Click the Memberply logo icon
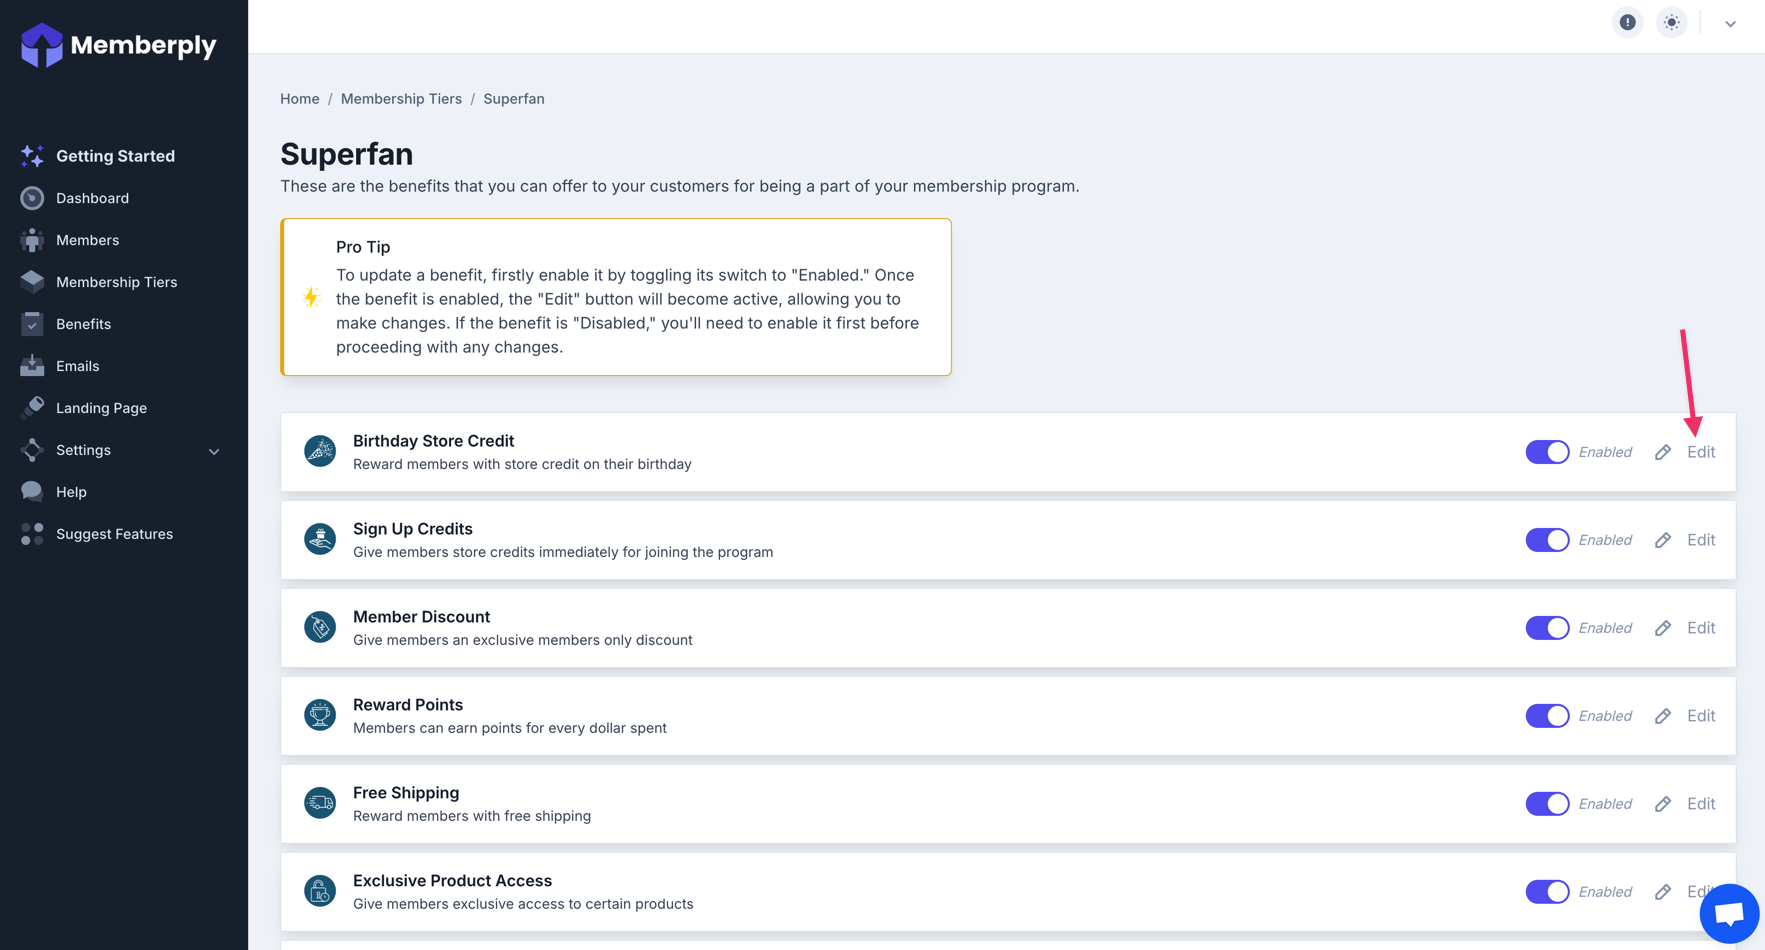Image resolution: width=1765 pixels, height=950 pixels. [42, 45]
